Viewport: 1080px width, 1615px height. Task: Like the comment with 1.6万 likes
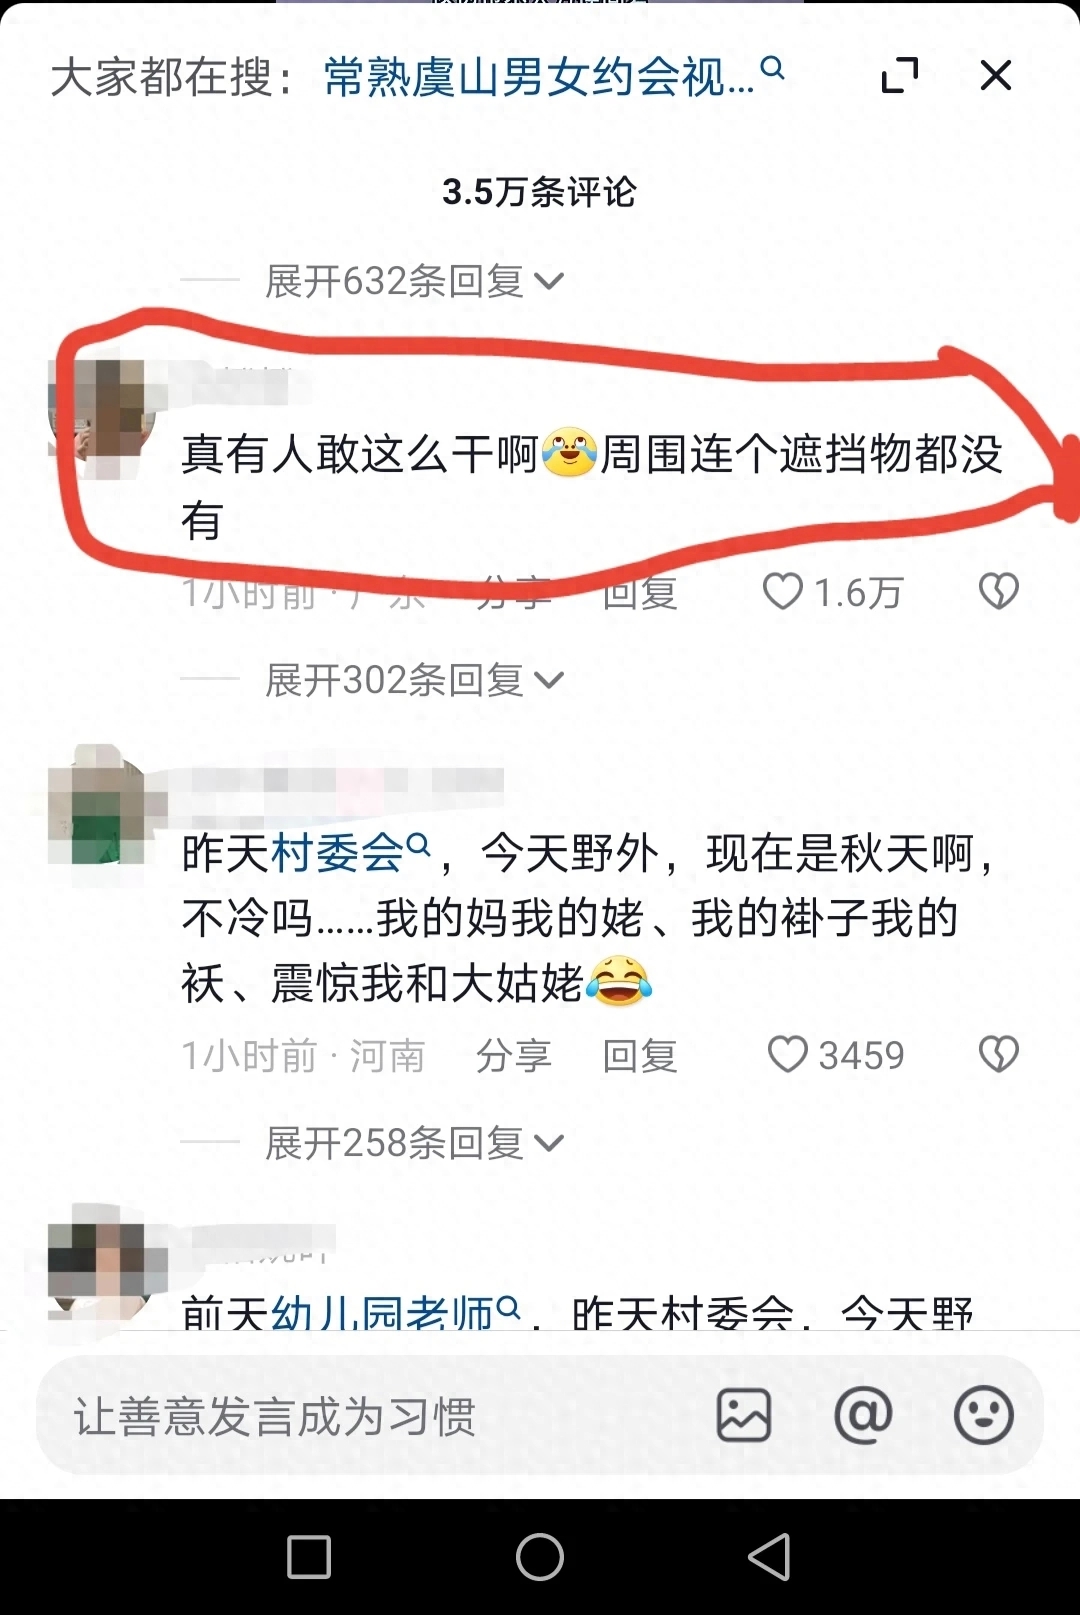tap(783, 592)
